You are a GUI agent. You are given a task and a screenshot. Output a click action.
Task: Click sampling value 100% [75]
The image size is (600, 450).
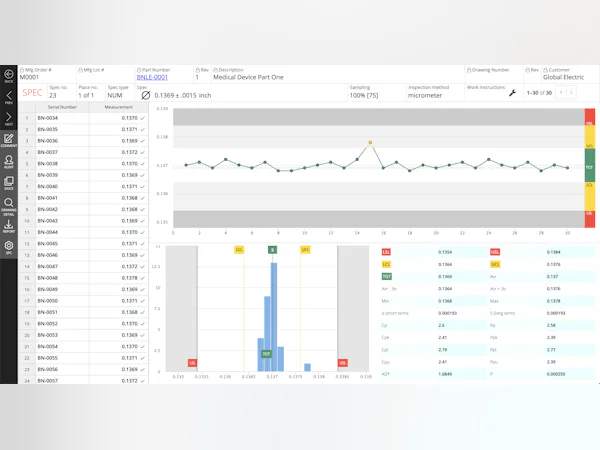click(x=364, y=95)
